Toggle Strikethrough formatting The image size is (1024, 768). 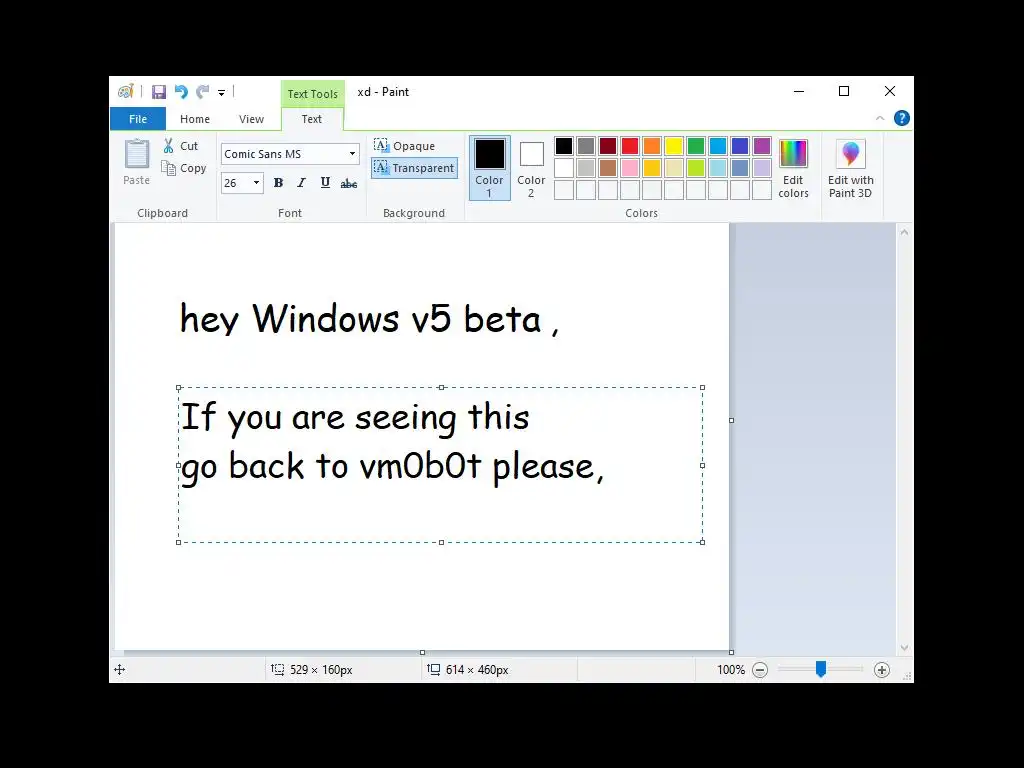[349, 184]
